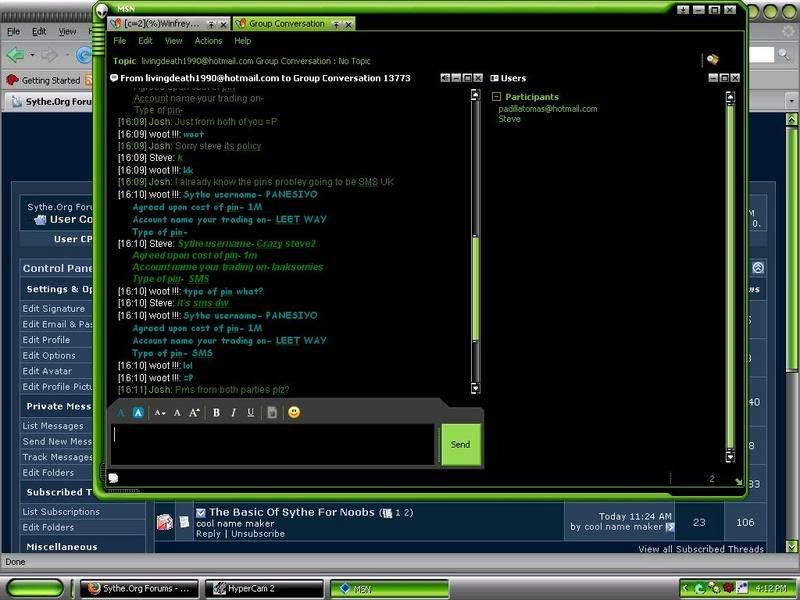The image size is (800, 600).
Task: Click the thread folder status icon
Action: tap(164, 522)
